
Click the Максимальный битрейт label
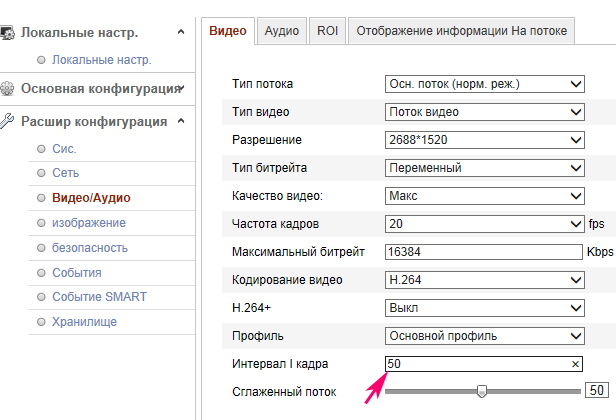tap(298, 252)
